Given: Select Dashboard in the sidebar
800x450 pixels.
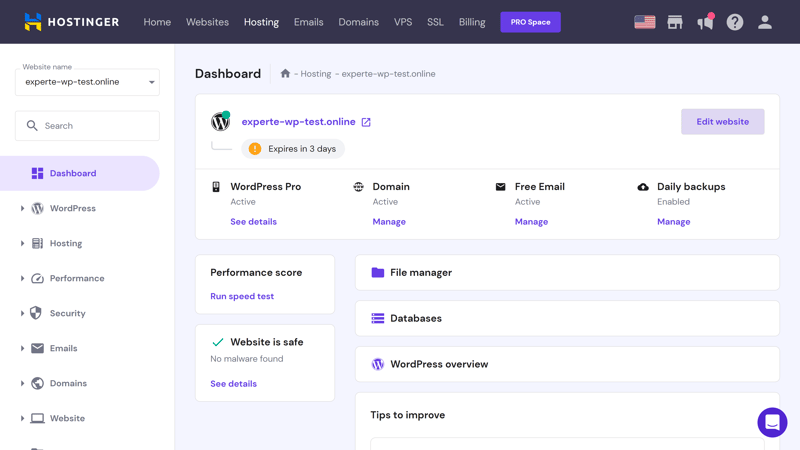Looking at the screenshot, I should pyautogui.click(x=80, y=173).
